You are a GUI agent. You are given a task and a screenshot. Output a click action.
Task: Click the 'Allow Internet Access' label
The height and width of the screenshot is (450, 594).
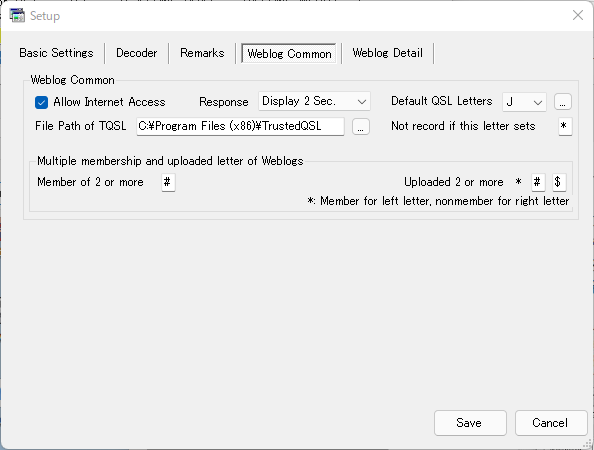pos(109,102)
